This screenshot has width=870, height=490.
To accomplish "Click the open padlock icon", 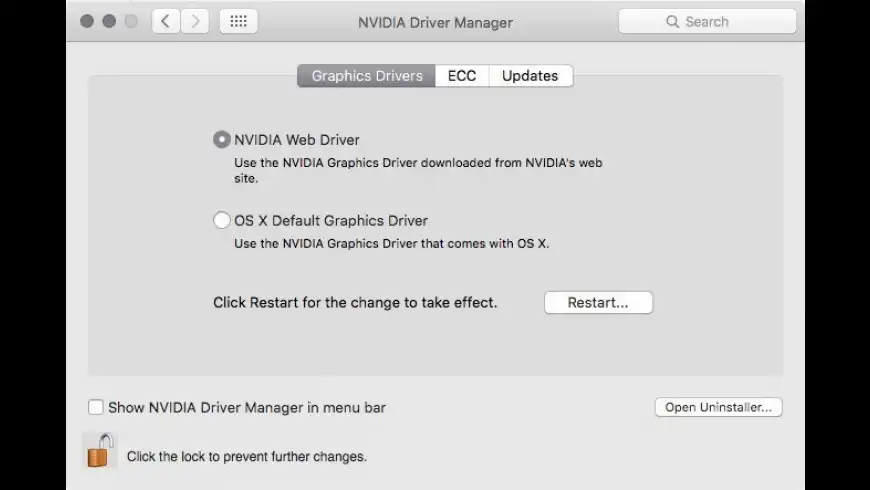I will click(x=100, y=451).
